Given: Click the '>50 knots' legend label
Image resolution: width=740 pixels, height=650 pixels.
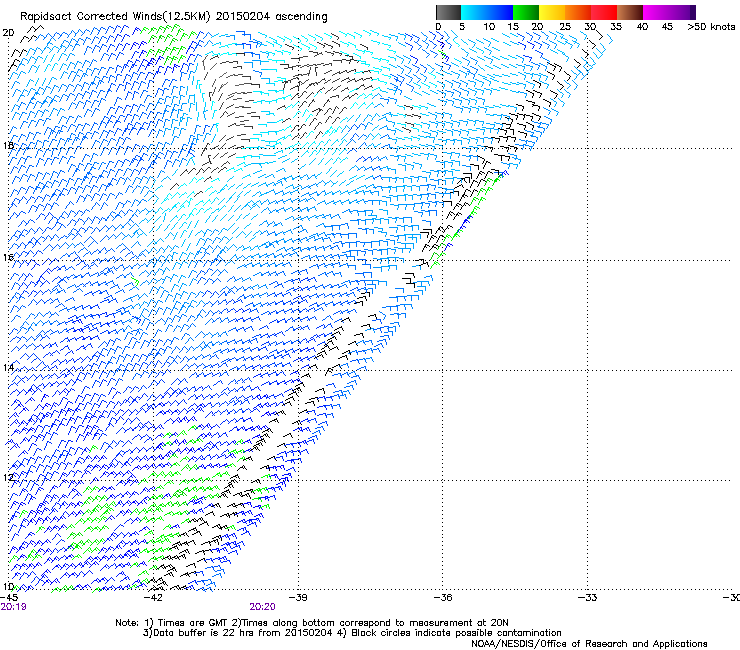Looking at the screenshot, I should 711,27.
